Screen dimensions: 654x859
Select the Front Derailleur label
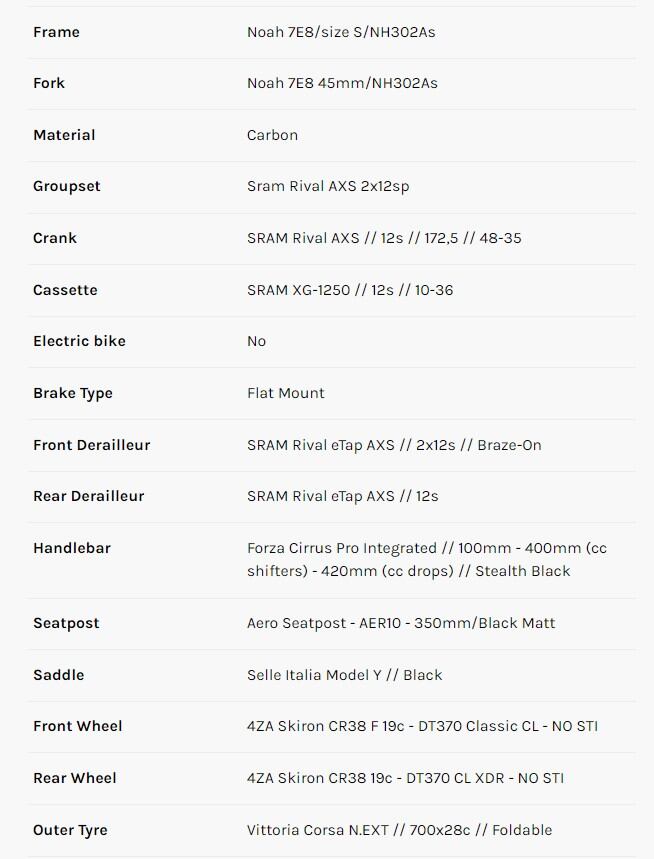pos(92,445)
